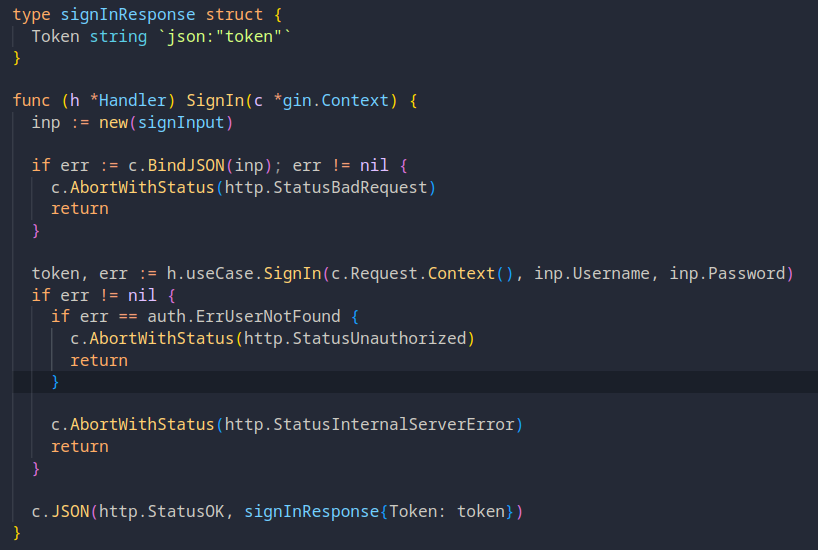Click the first return statement
This screenshot has width=818, height=550.
80,209
